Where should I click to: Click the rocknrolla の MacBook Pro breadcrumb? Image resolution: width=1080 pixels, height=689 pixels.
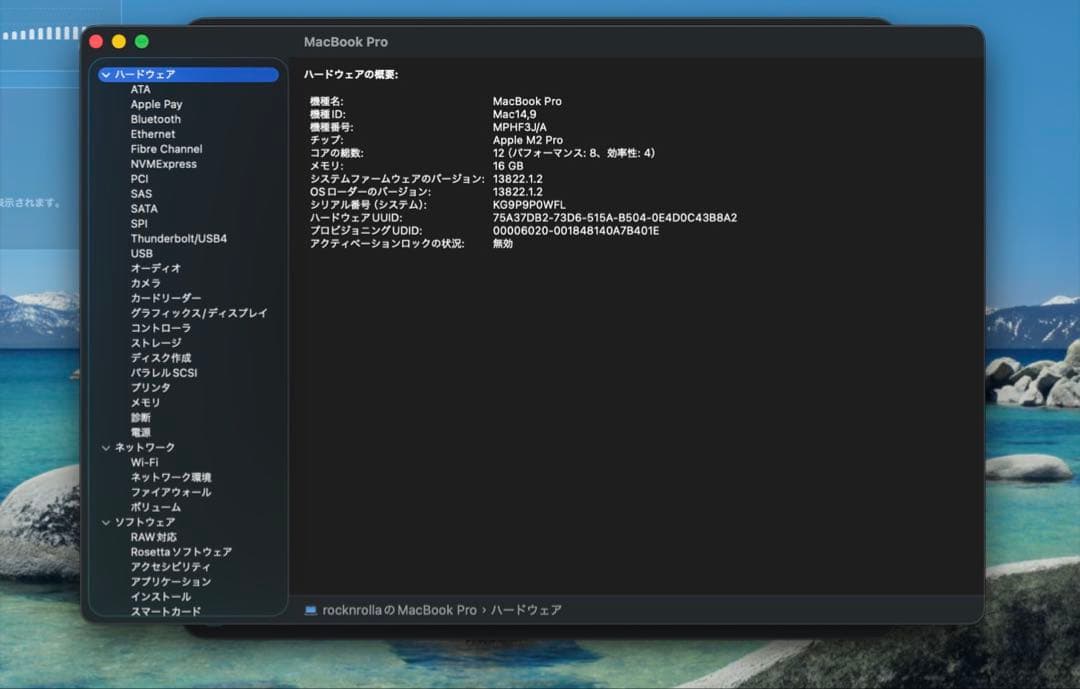pyautogui.click(x=405, y=608)
